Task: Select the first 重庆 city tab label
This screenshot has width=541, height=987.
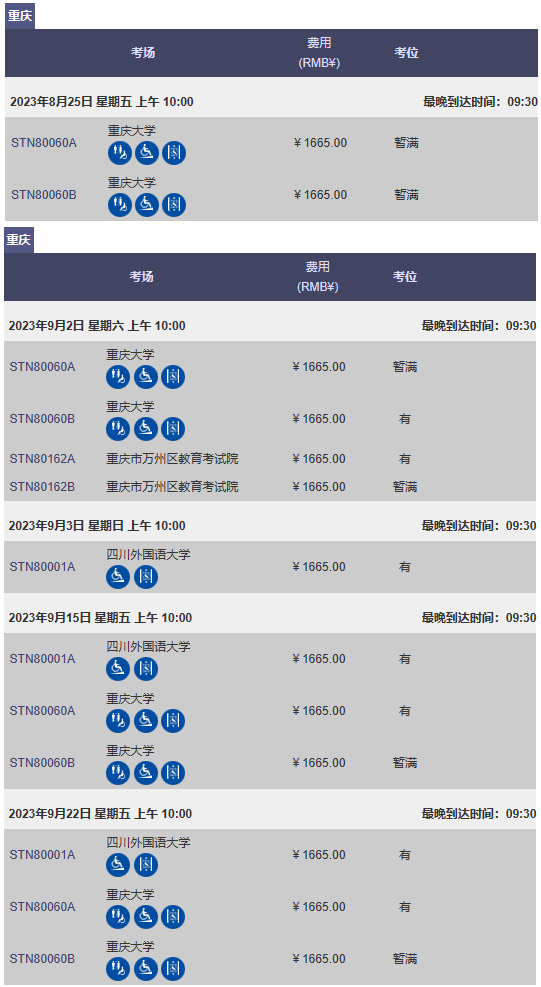Action: pyautogui.click(x=20, y=16)
